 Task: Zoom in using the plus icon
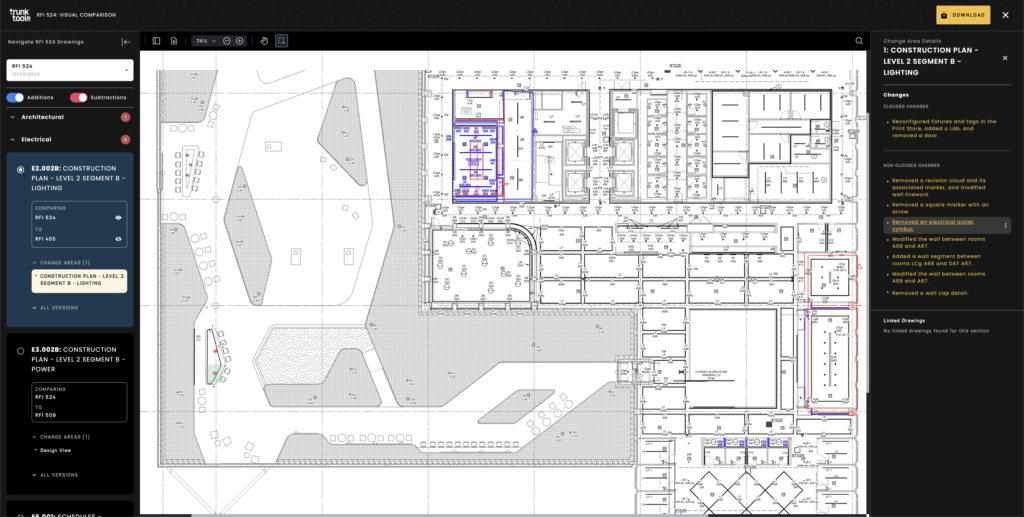240,41
